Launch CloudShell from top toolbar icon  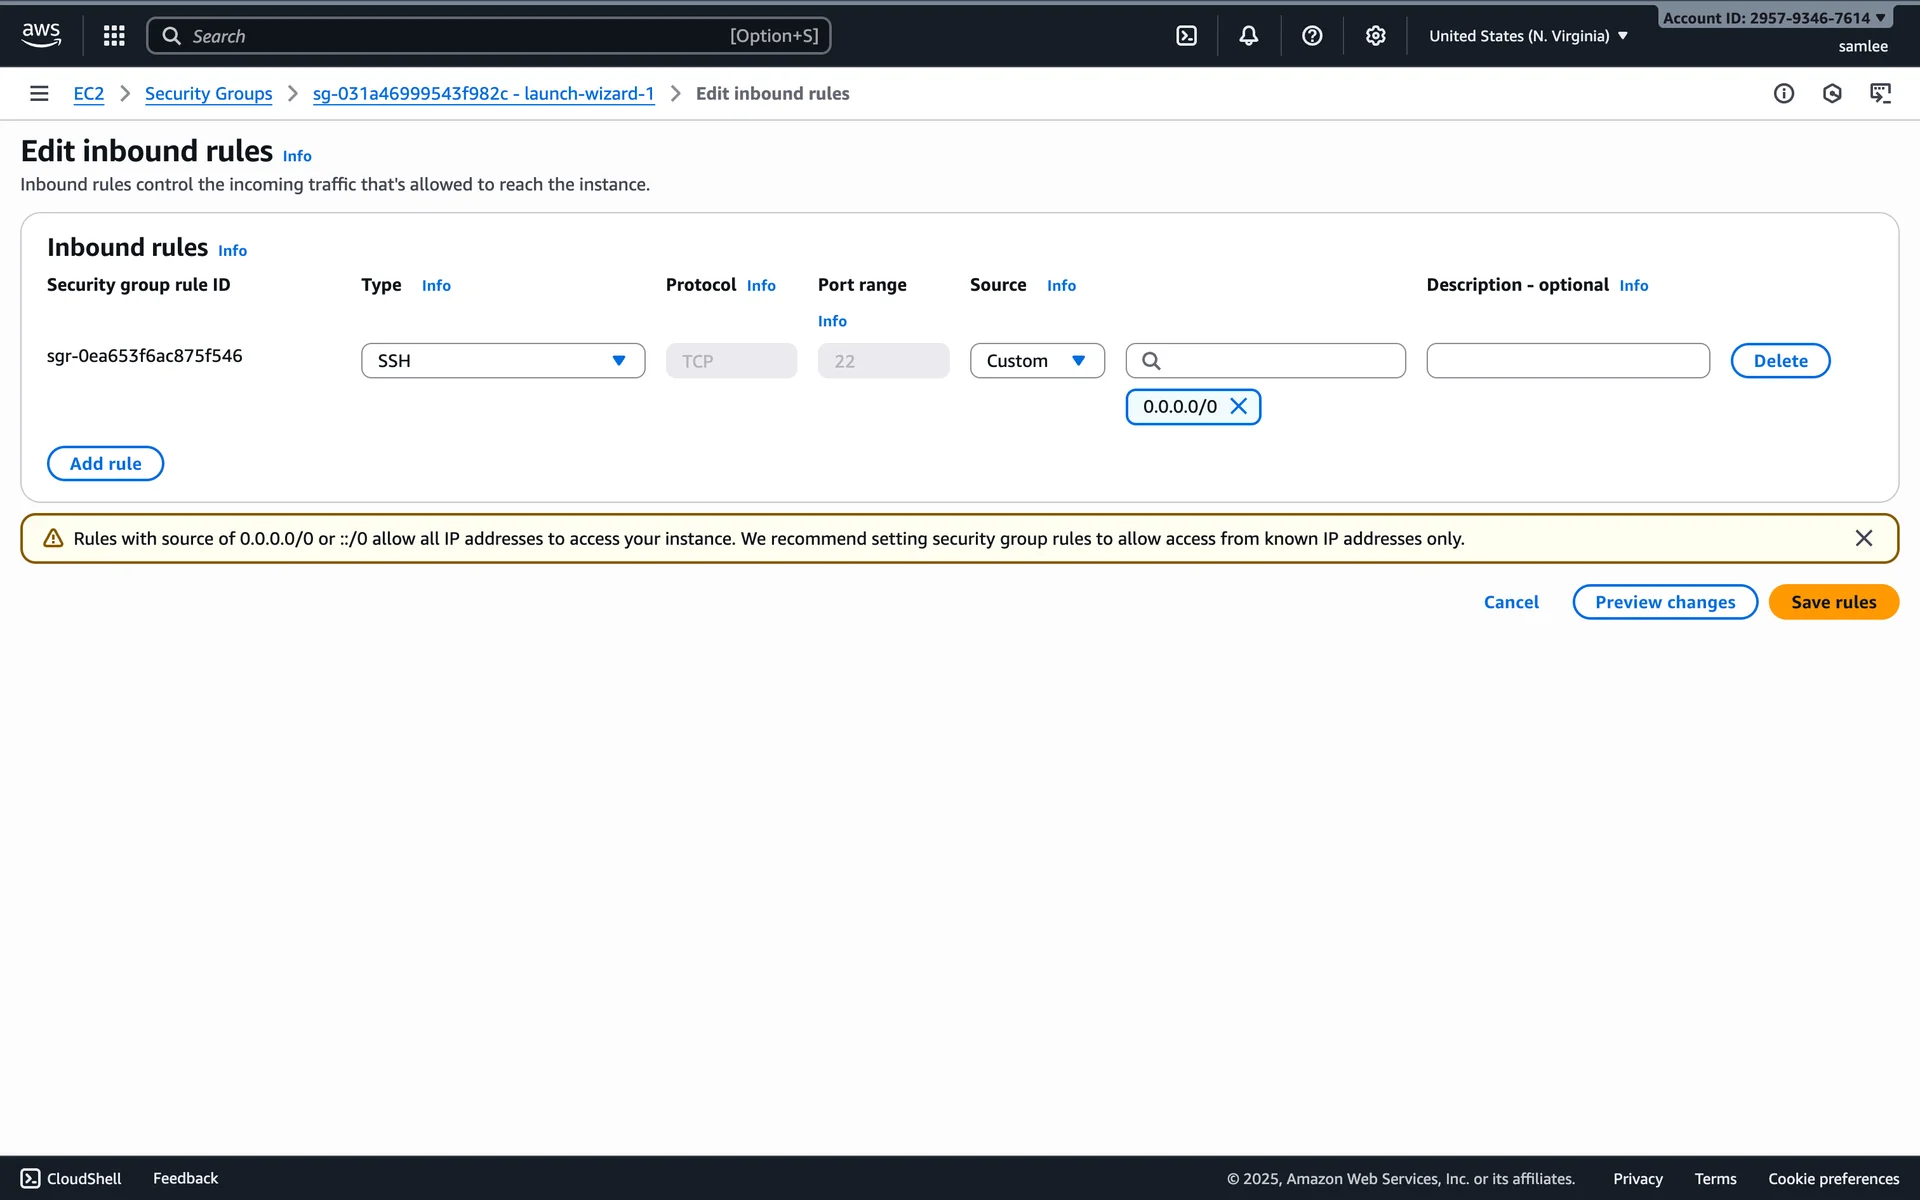point(1186,36)
